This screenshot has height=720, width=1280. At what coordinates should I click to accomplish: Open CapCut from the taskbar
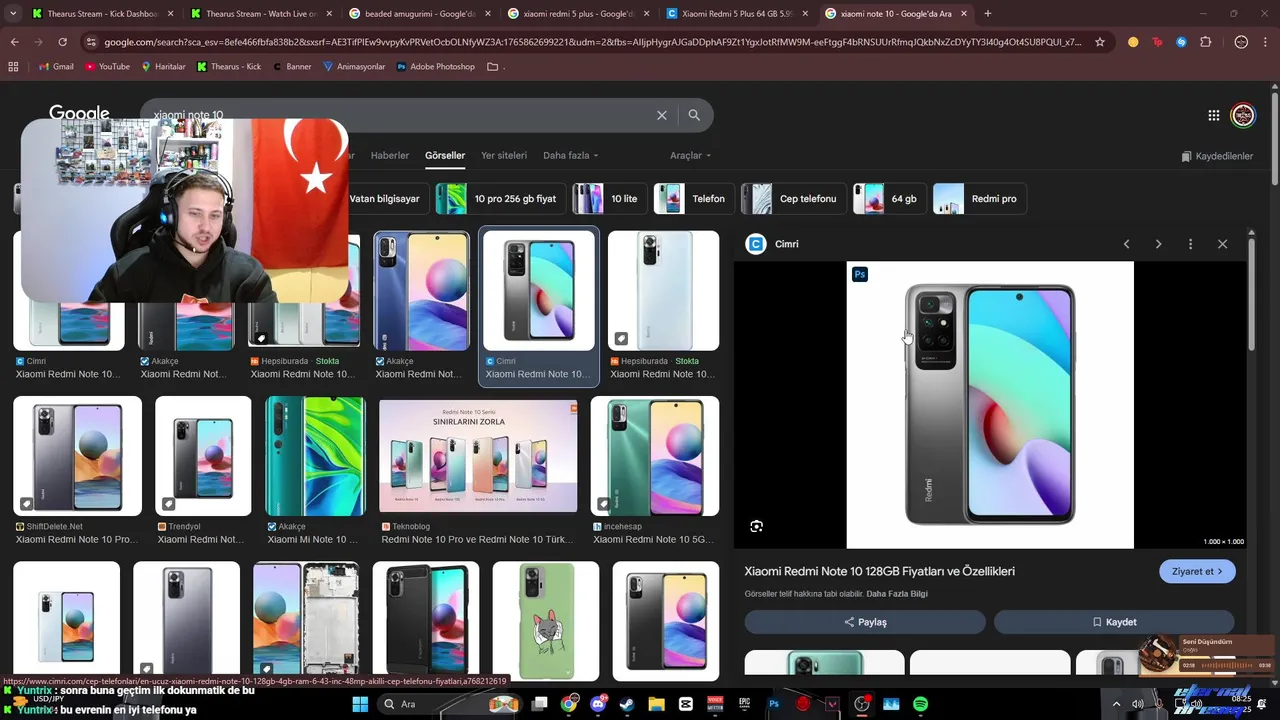coord(686,704)
